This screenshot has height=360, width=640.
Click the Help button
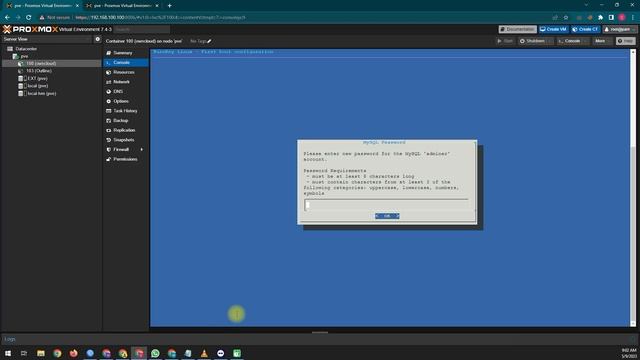point(626,41)
